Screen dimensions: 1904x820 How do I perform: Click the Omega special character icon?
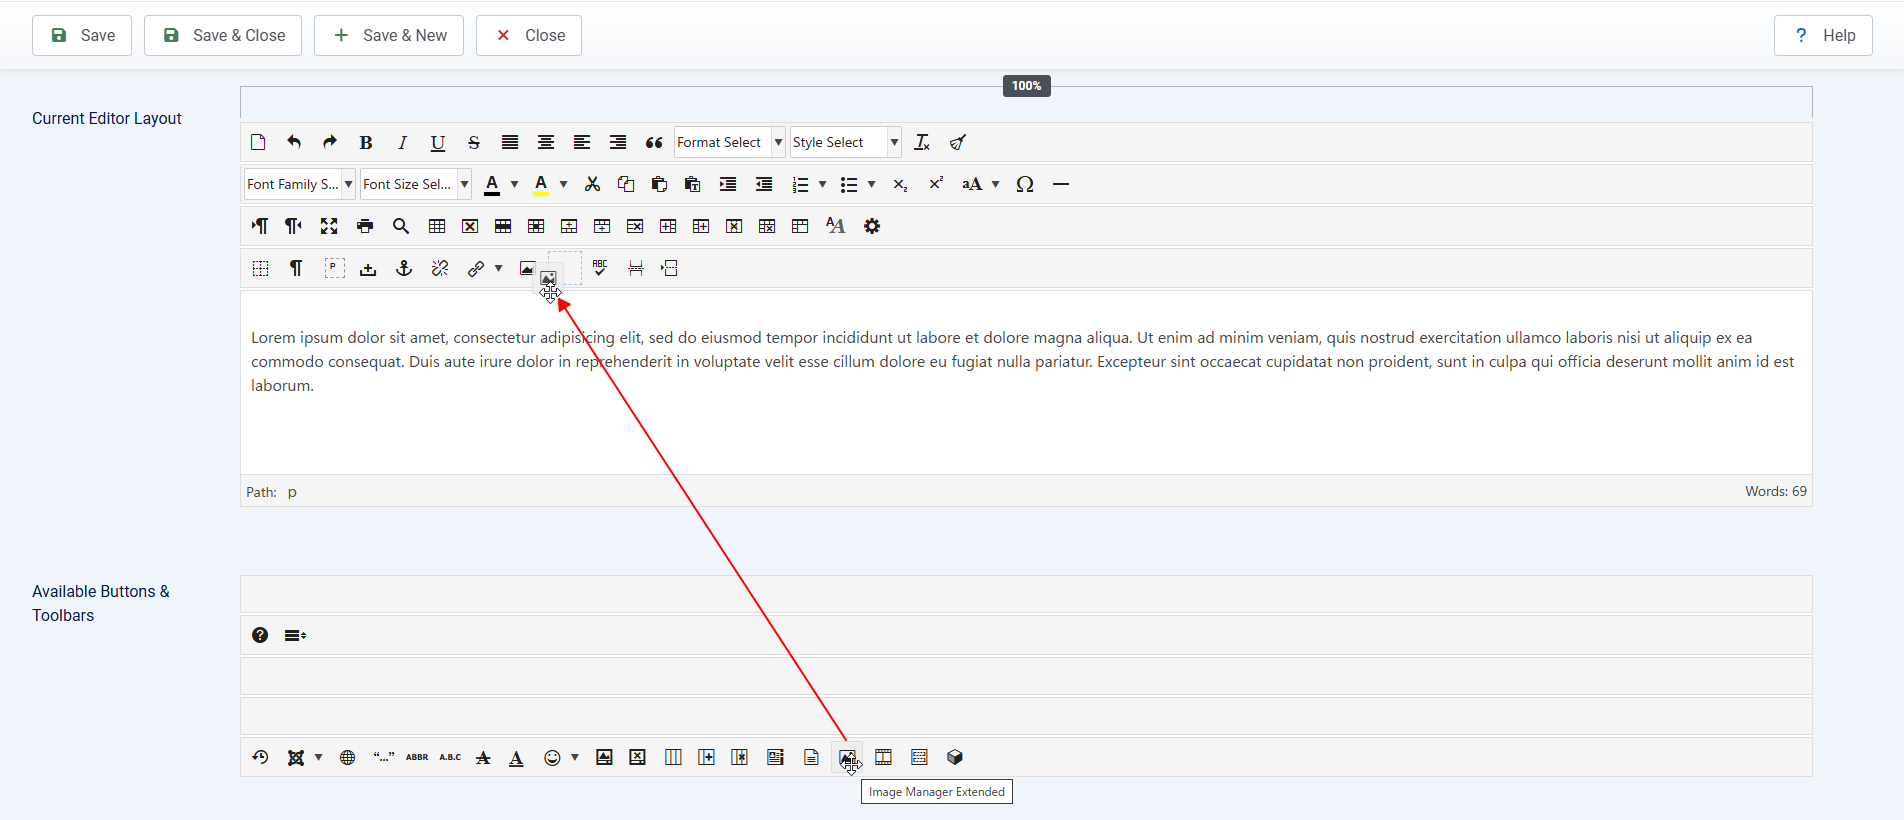1025,184
